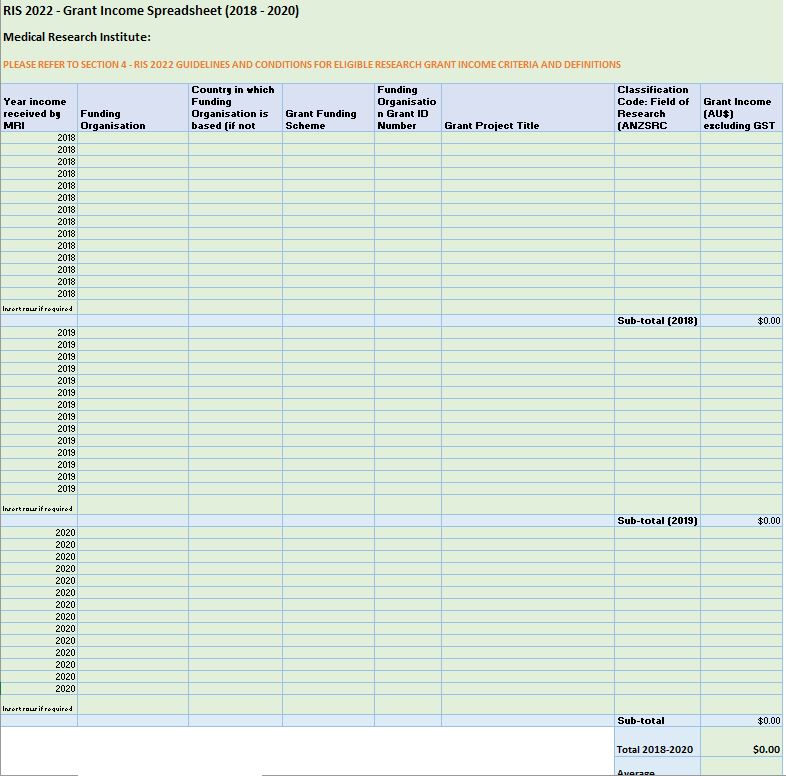Image resolution: width=786 pixels, height=776 pixels.
Task: Click the "Total 2018-2020" label cell
Action: (658, 742)
